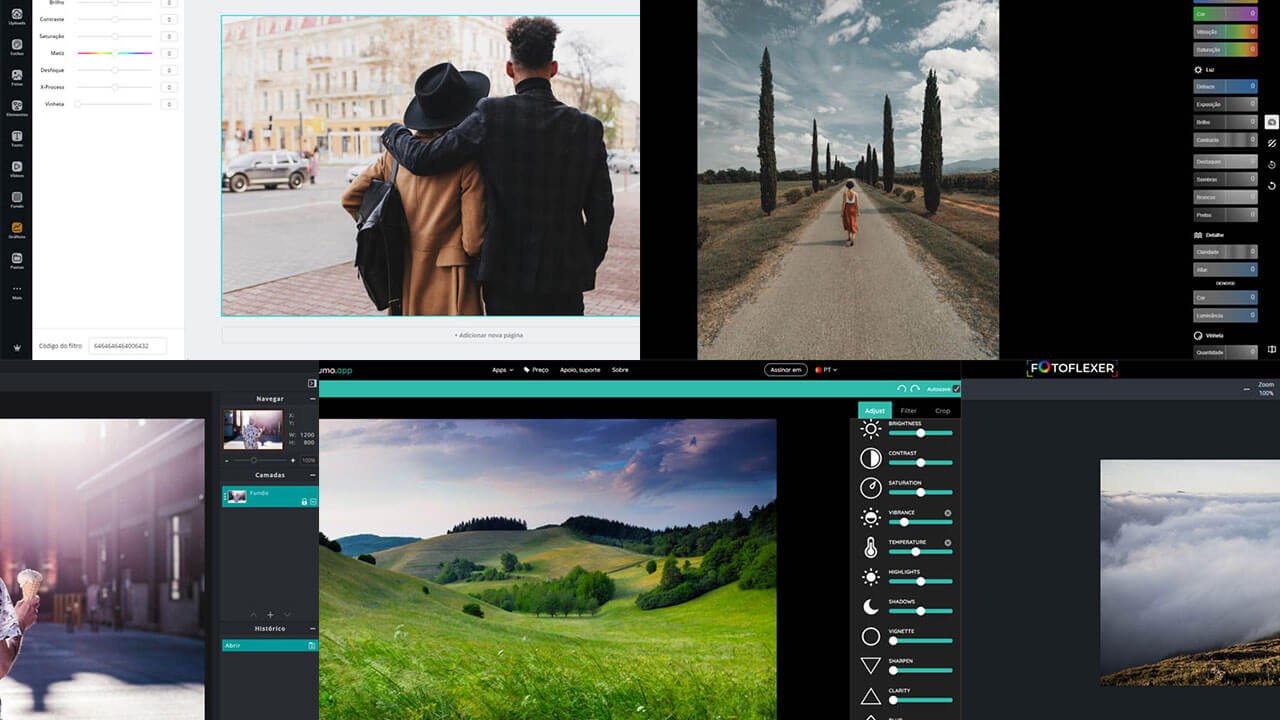
Task: Switch to the Filter tab
Action: click(908, 411)
